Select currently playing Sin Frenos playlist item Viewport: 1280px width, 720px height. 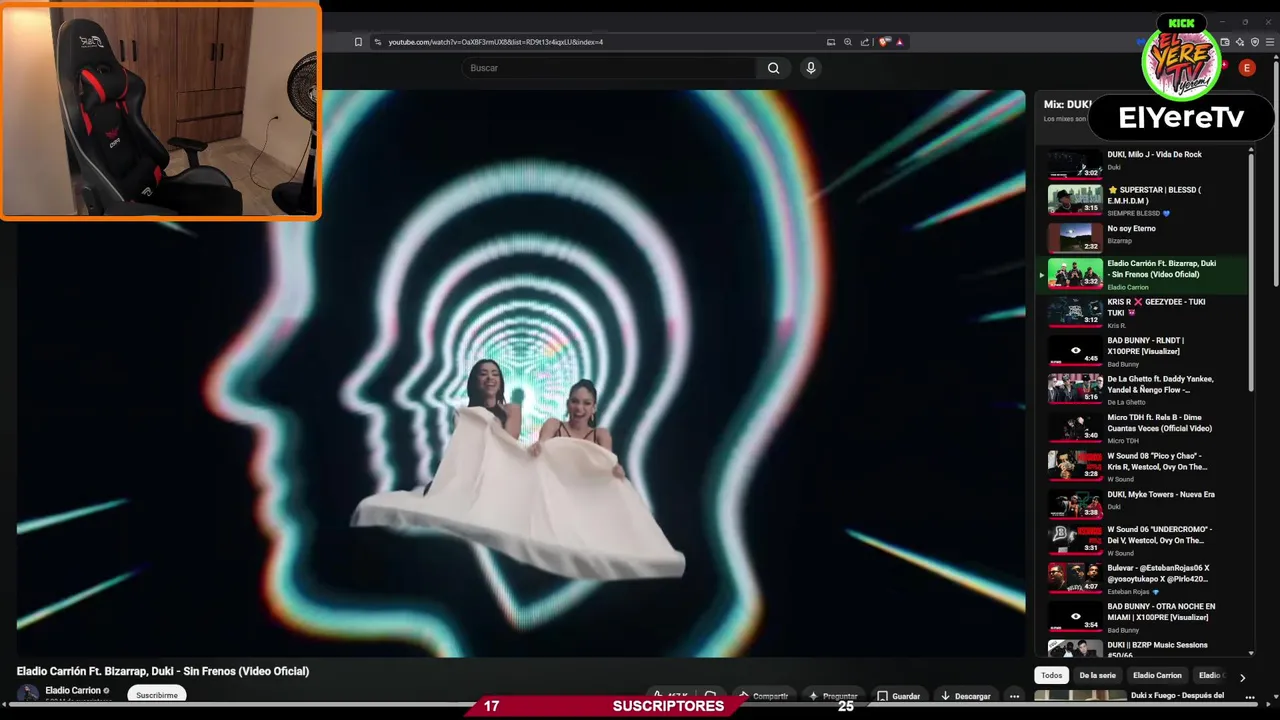coord(1142,274)
